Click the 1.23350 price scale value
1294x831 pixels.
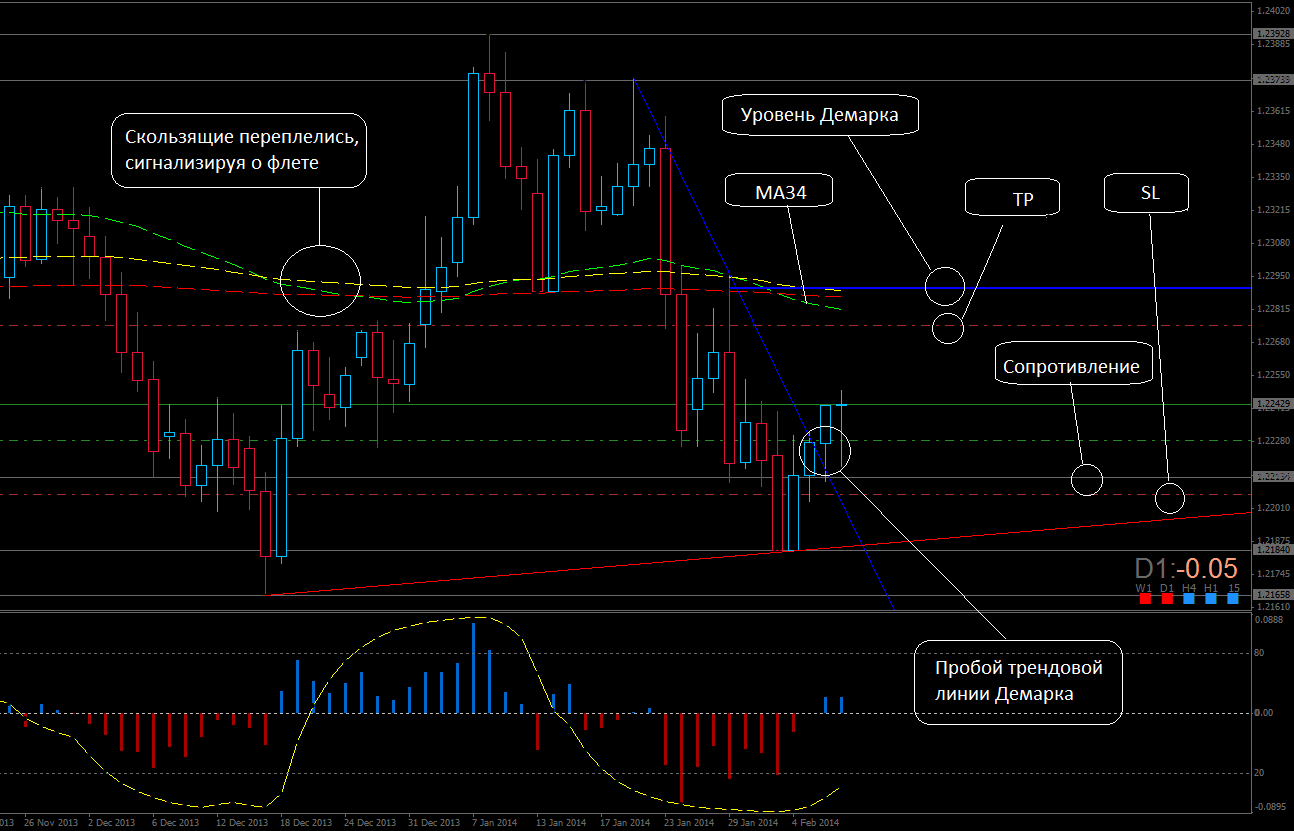tap(1273, 176)
